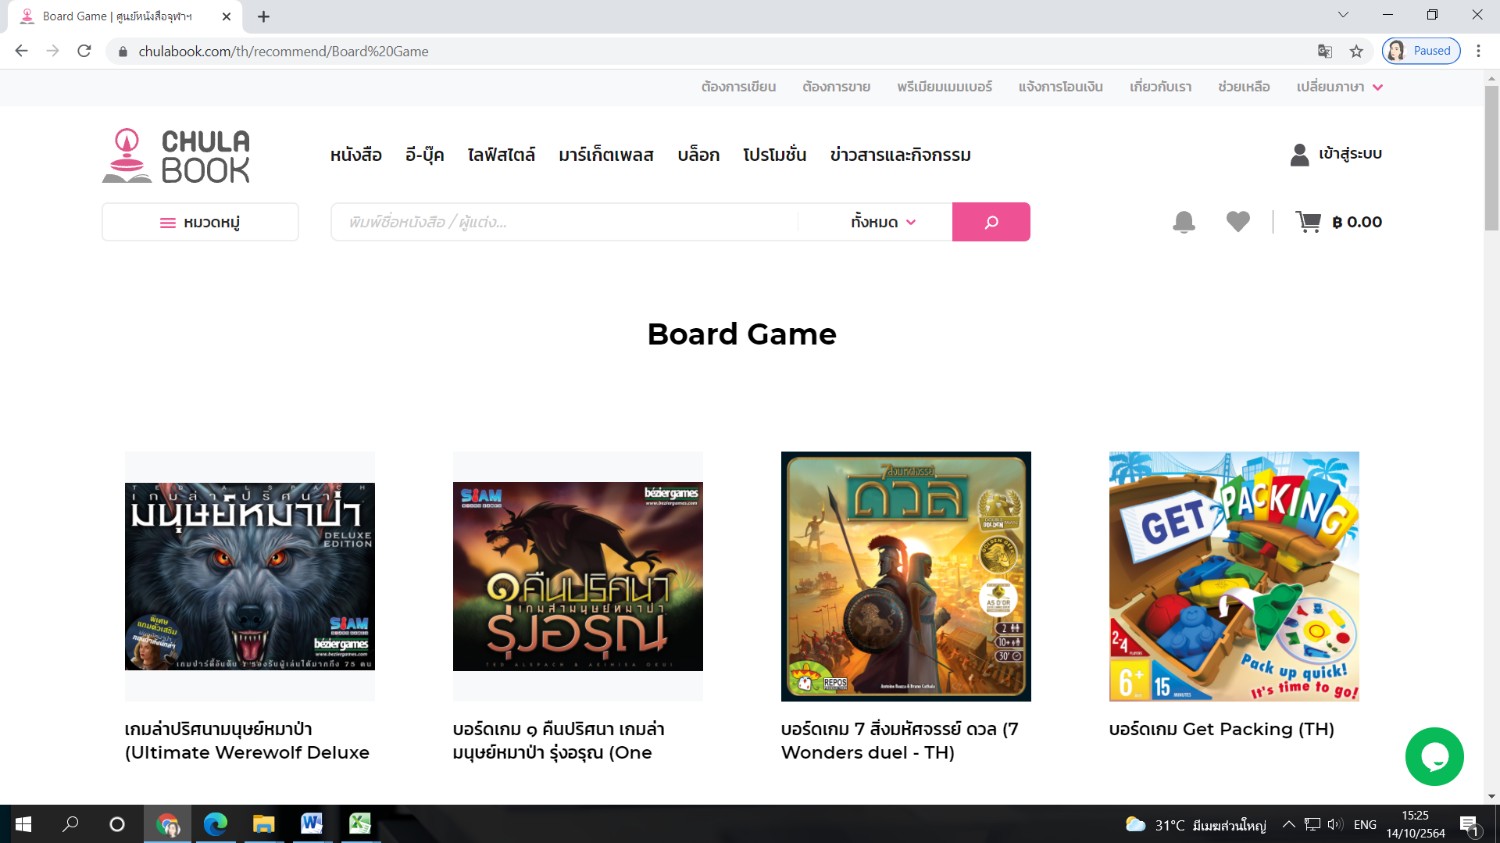Open the Windows Start menu
The image size is (1500, 843).
coord(23,824)
